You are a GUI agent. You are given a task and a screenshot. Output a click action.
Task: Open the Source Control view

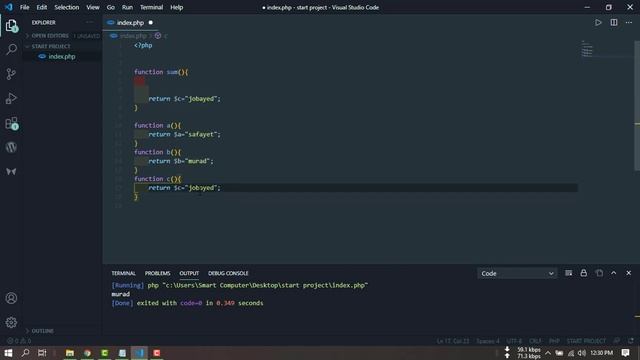point(11,74)
